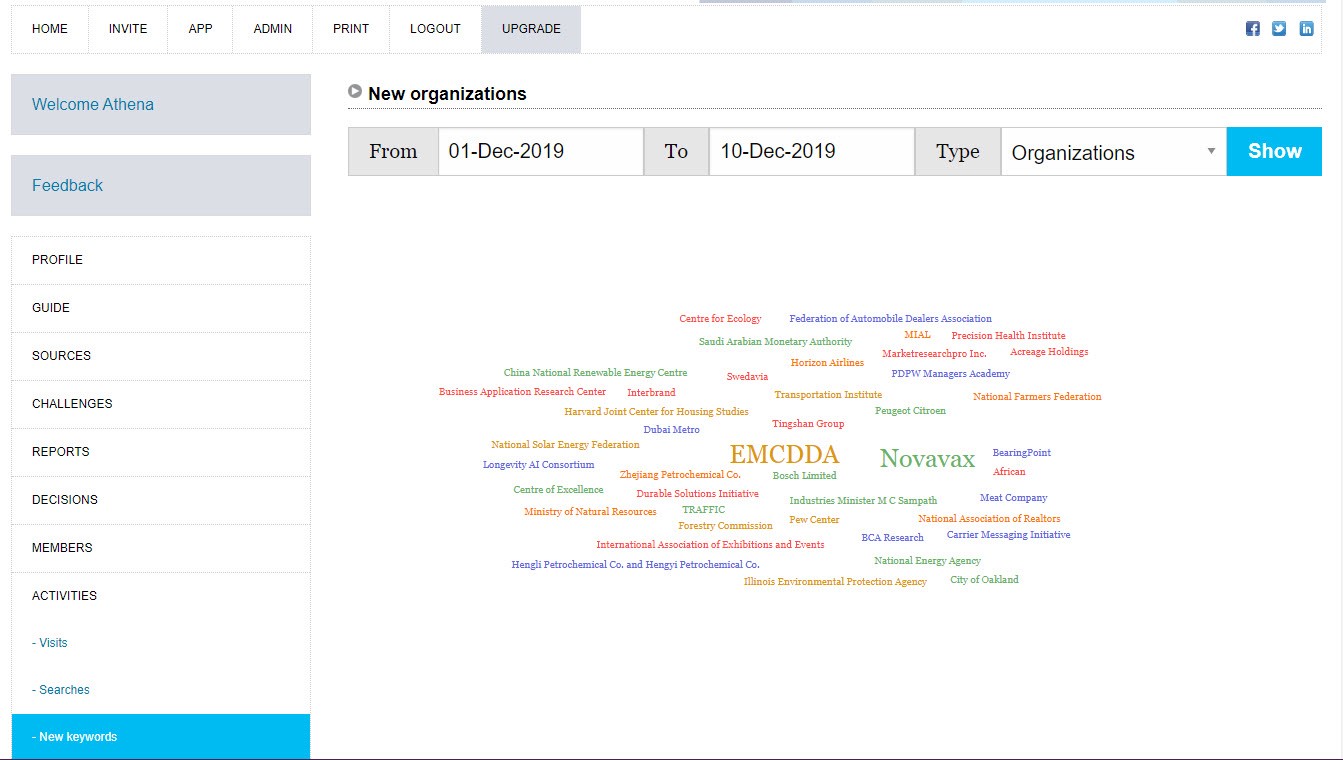Click Durable Solutions Initiative keyword
The image size is (1343, 760).
click(x=697, y=494)
